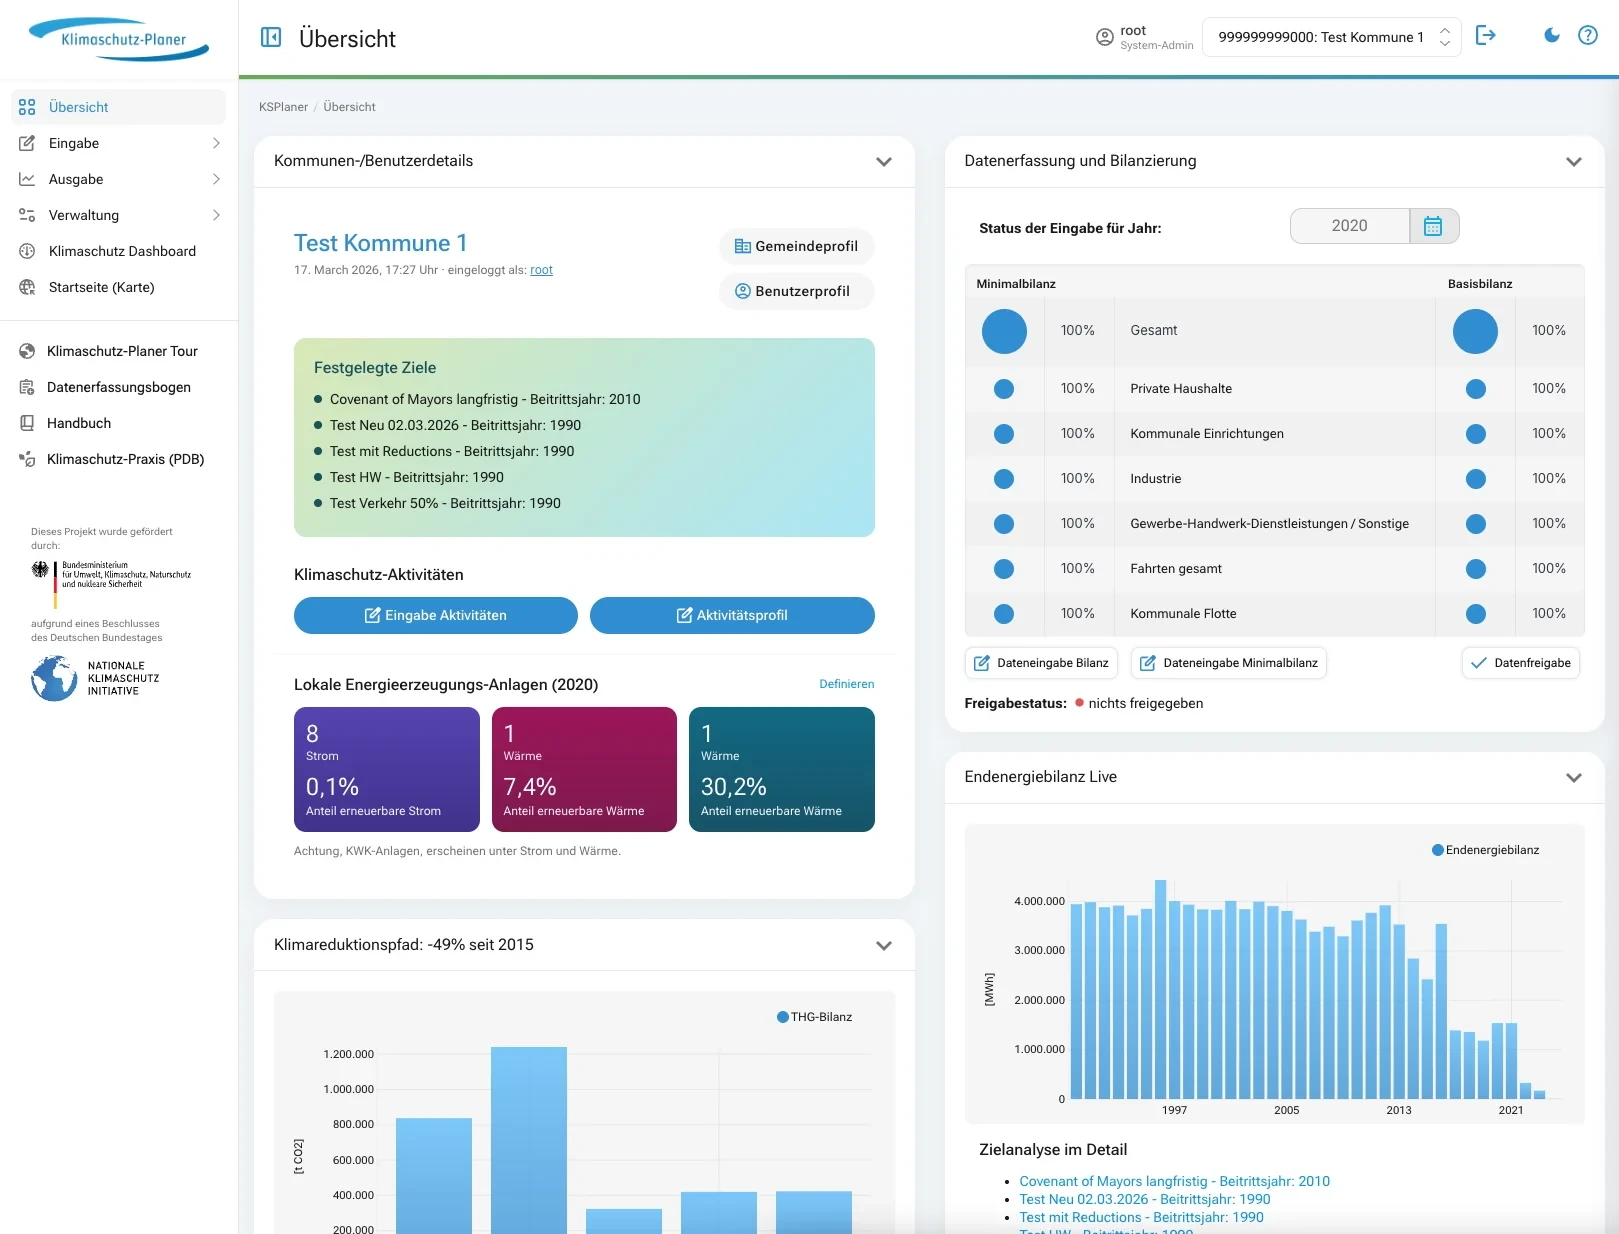This screenshot has height=1234, width=1619.
Task: Click the Definieren link for Energieerzeugungs-Anlagen
Action: coord(846,684)
